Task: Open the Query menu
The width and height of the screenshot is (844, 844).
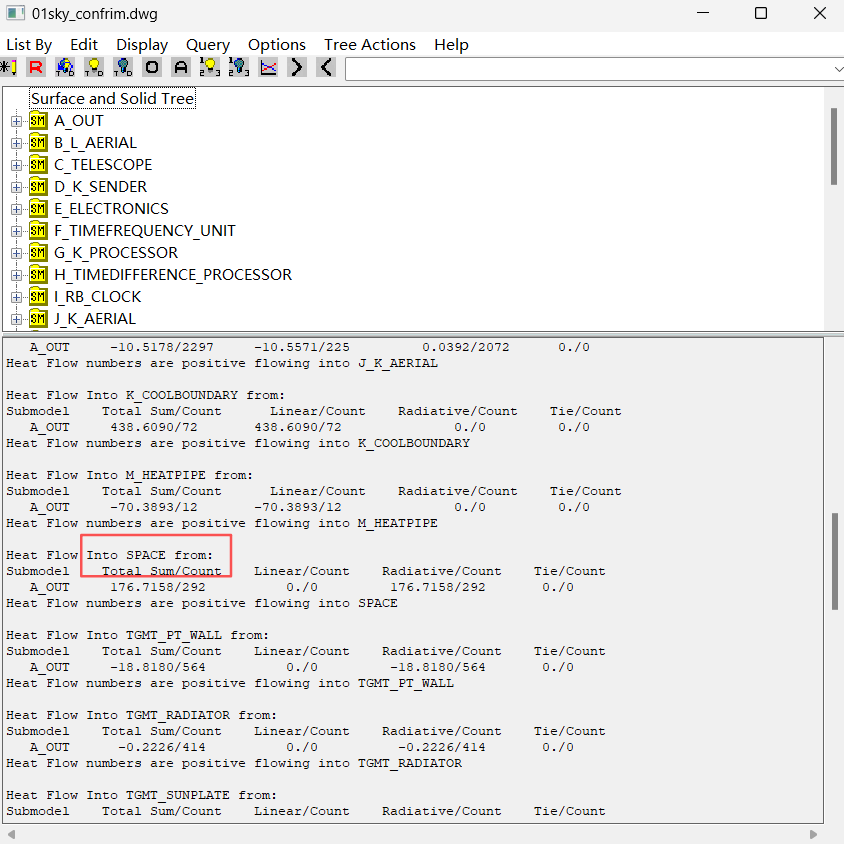Action: click(207, 45)
